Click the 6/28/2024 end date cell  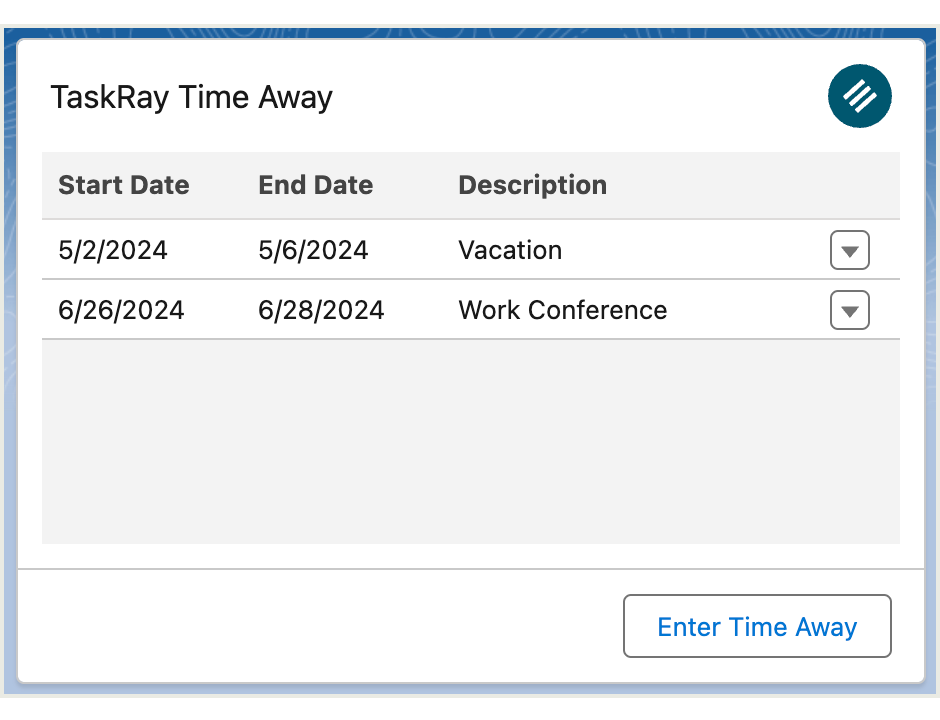pos(321,310)
